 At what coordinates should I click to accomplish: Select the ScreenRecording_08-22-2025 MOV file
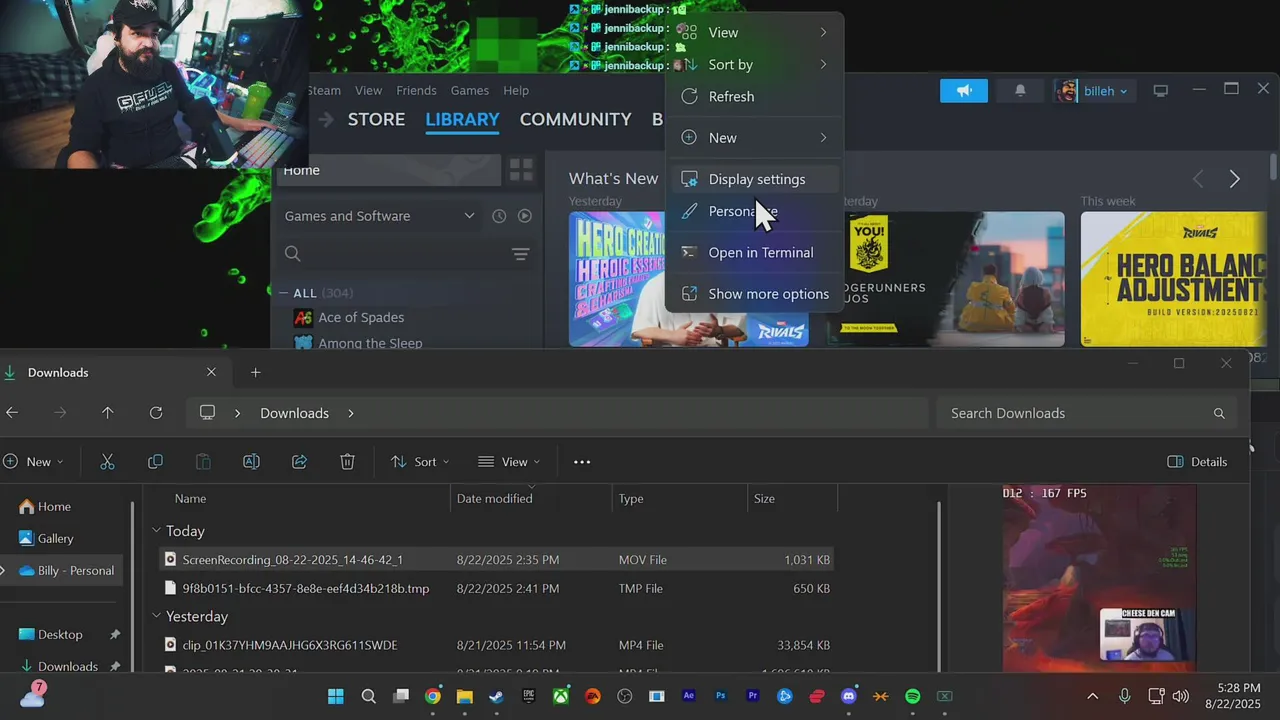coord(497,560)
